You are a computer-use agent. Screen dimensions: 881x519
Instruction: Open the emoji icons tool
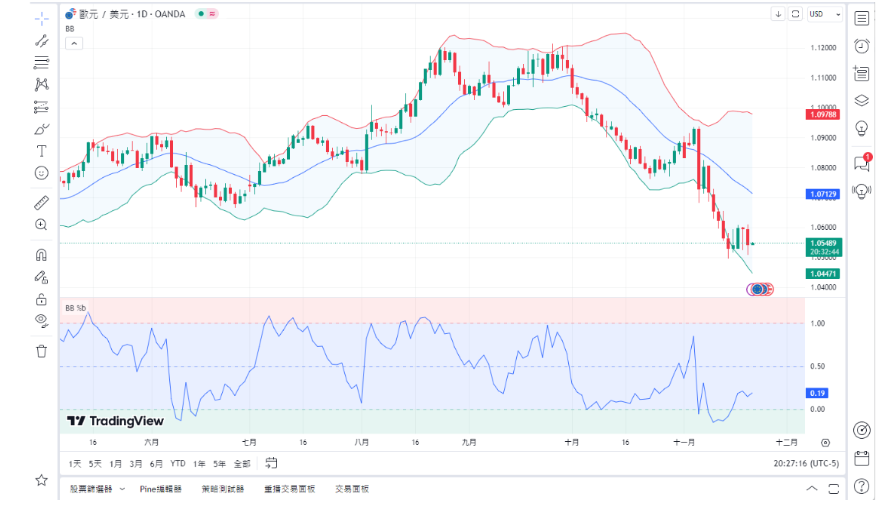click(x=42, y=173)
